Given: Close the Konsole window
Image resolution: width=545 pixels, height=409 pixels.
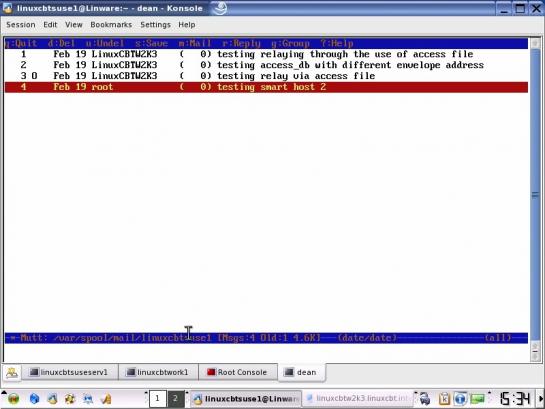Looking at the screenshot, I should (x=536, y=8).
